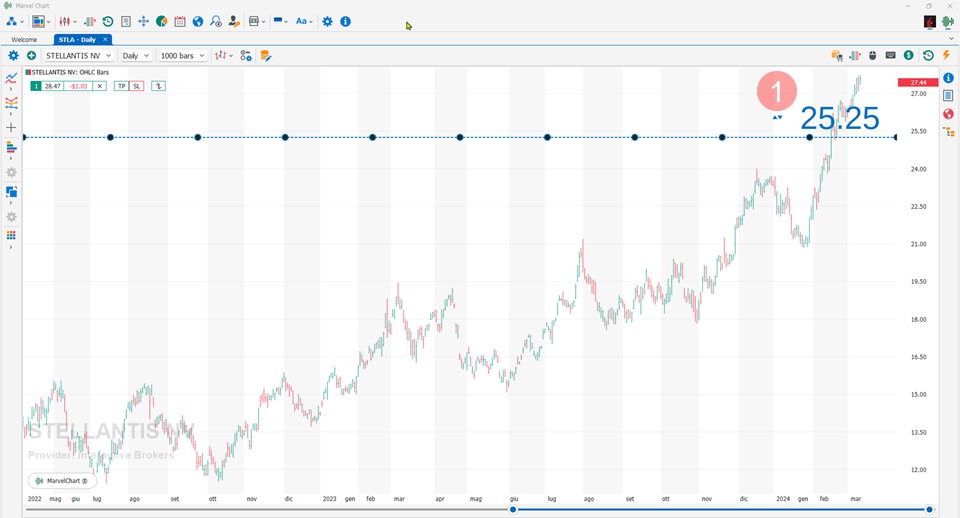Click the green plus add button
Viewport: 960px width, 518px height.
(x=32, y=56)
